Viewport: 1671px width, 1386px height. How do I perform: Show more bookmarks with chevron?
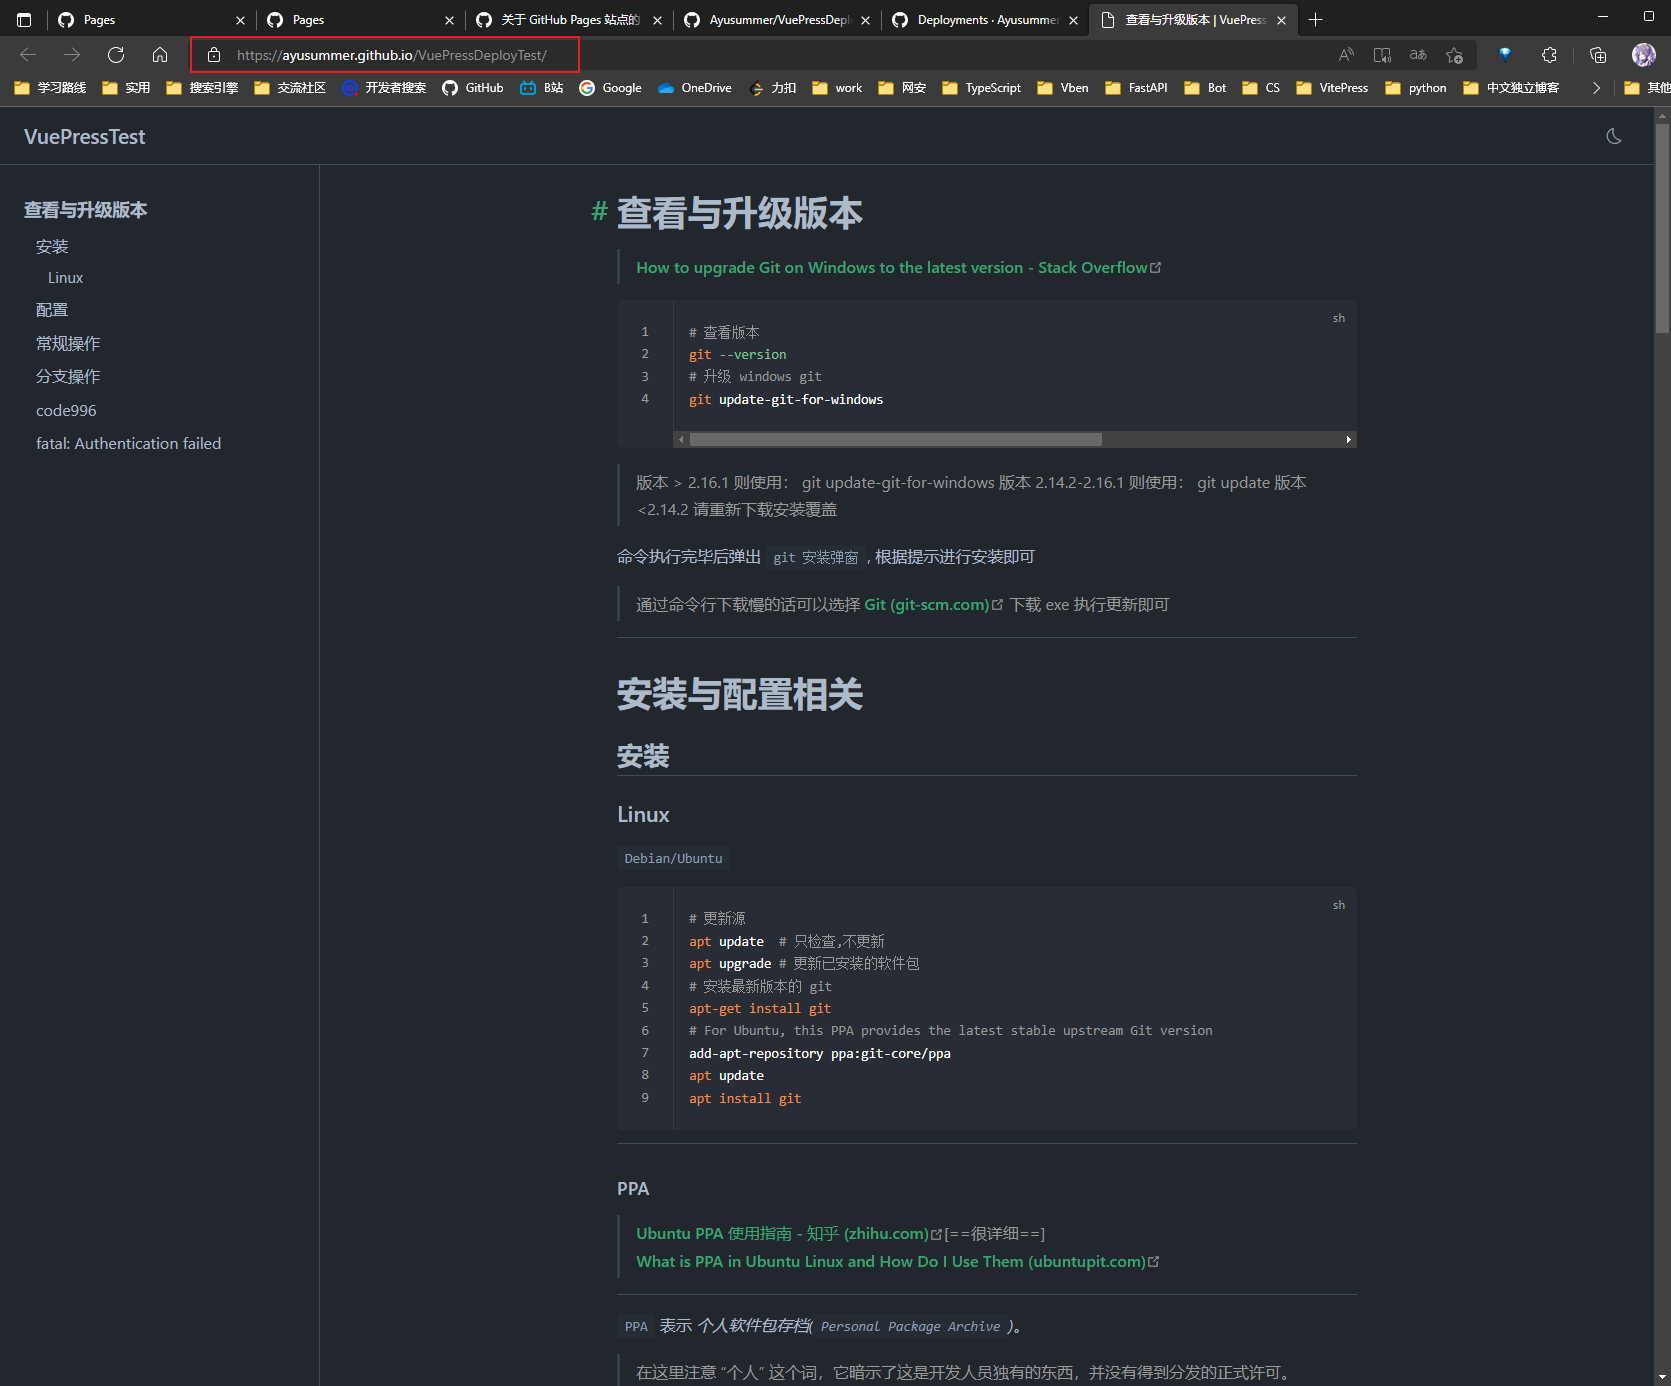1596,88
